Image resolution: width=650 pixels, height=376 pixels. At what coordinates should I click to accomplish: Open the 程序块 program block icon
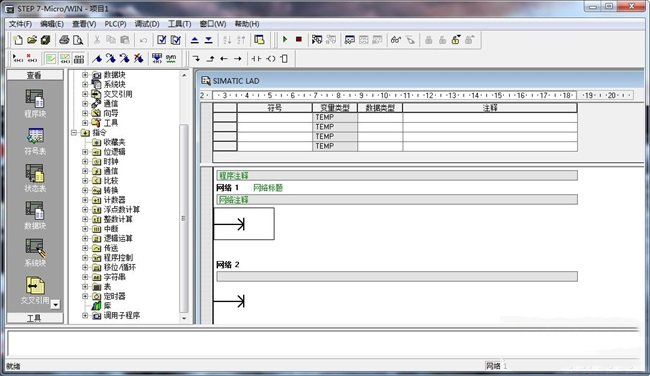(x=35, y=103)
